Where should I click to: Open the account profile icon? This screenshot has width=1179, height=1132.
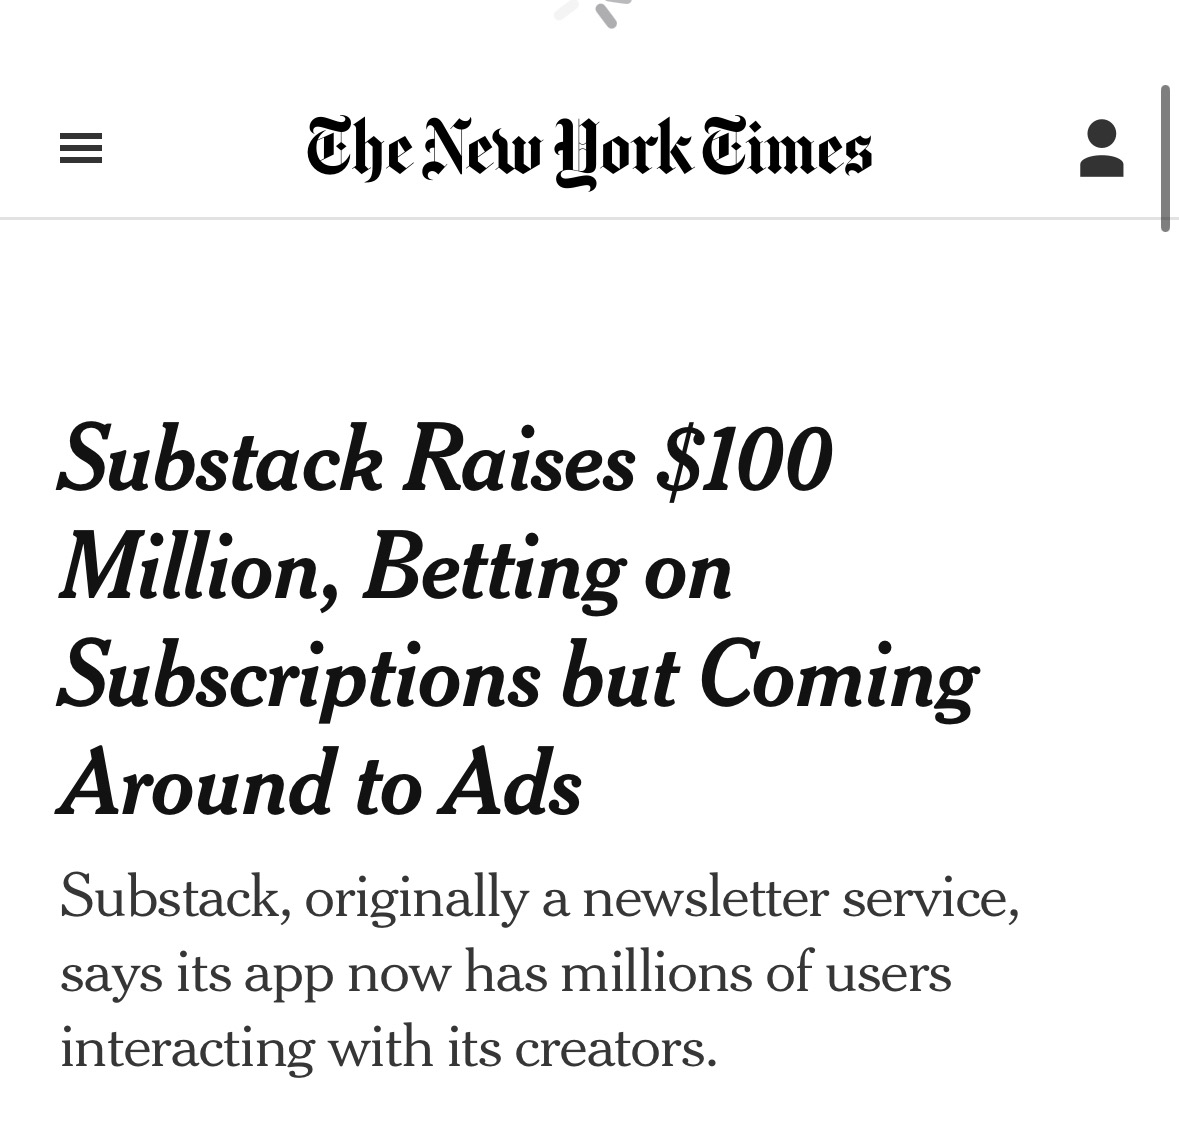[x=1102, y=149]
